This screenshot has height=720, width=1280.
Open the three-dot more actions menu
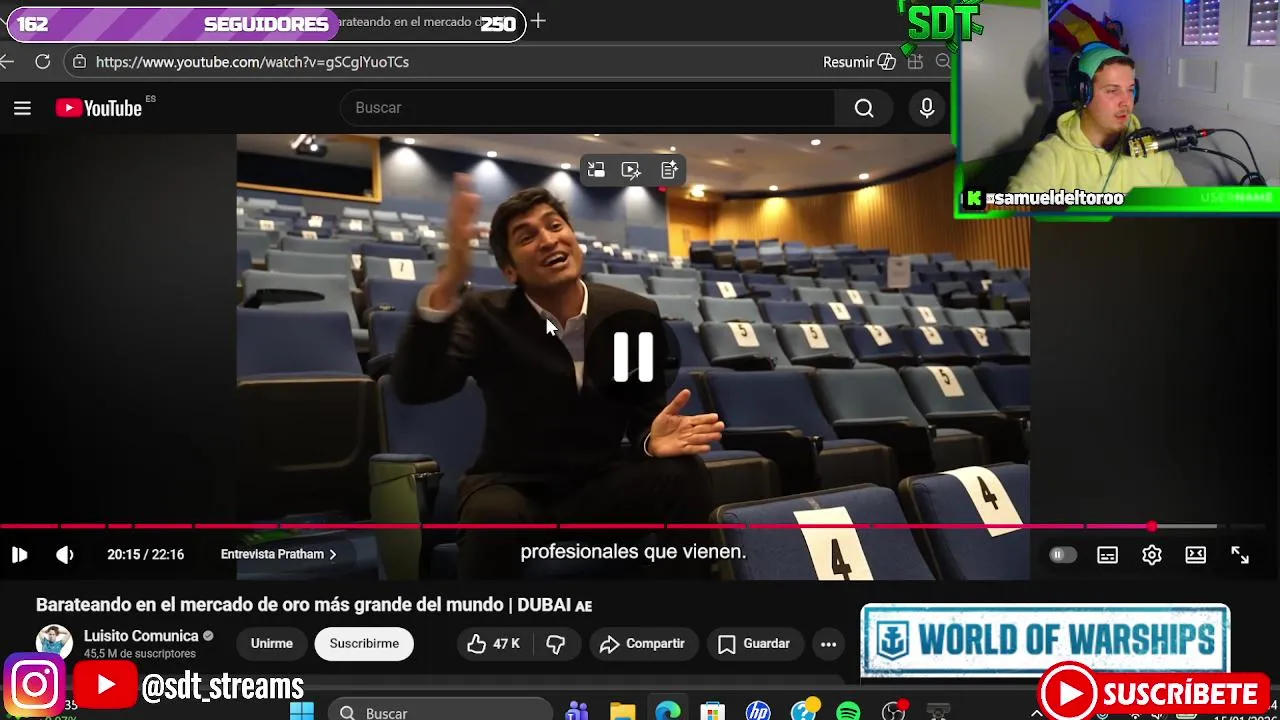[829, 644]
